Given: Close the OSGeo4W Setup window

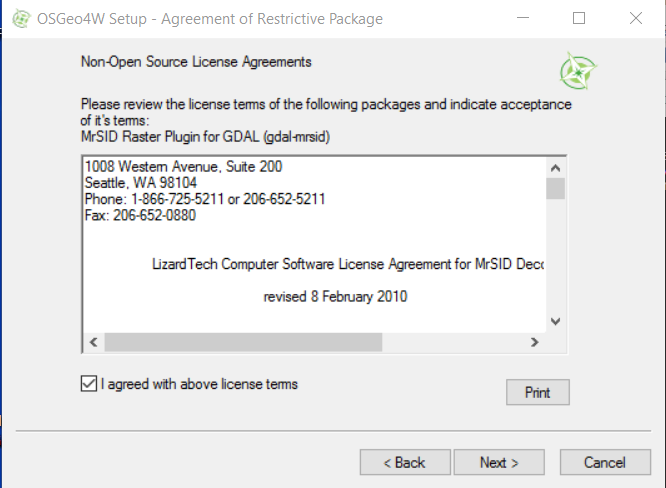Looking at the screenshot, I should click(x=636, y=18).
